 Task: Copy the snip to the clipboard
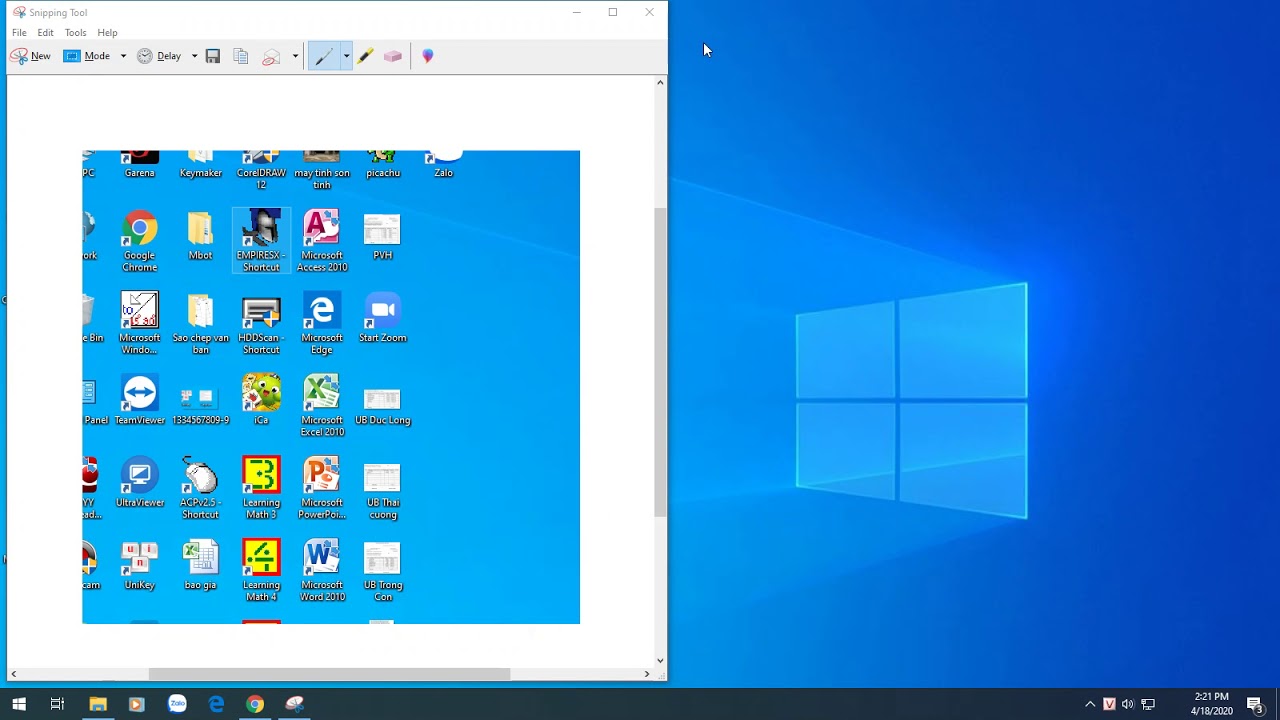(240, 56)
